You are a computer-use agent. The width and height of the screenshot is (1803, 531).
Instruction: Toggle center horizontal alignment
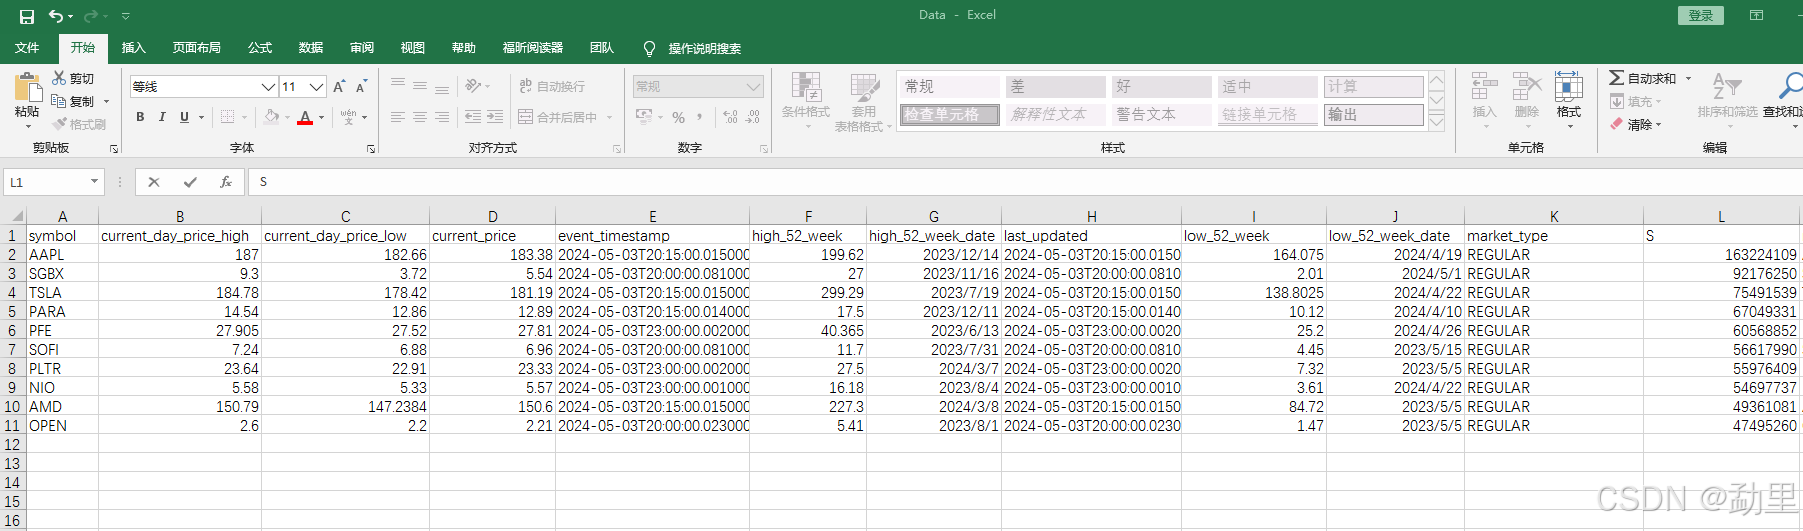pyautogui.click(x=420, y=117)
